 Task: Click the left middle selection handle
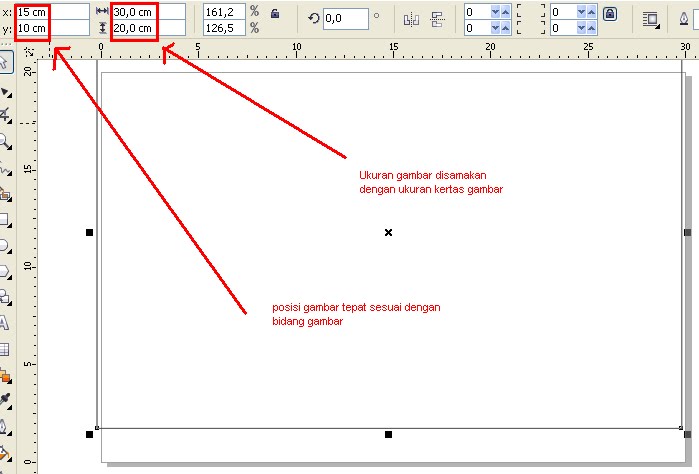pyautogui.click(x=89, y=232)
